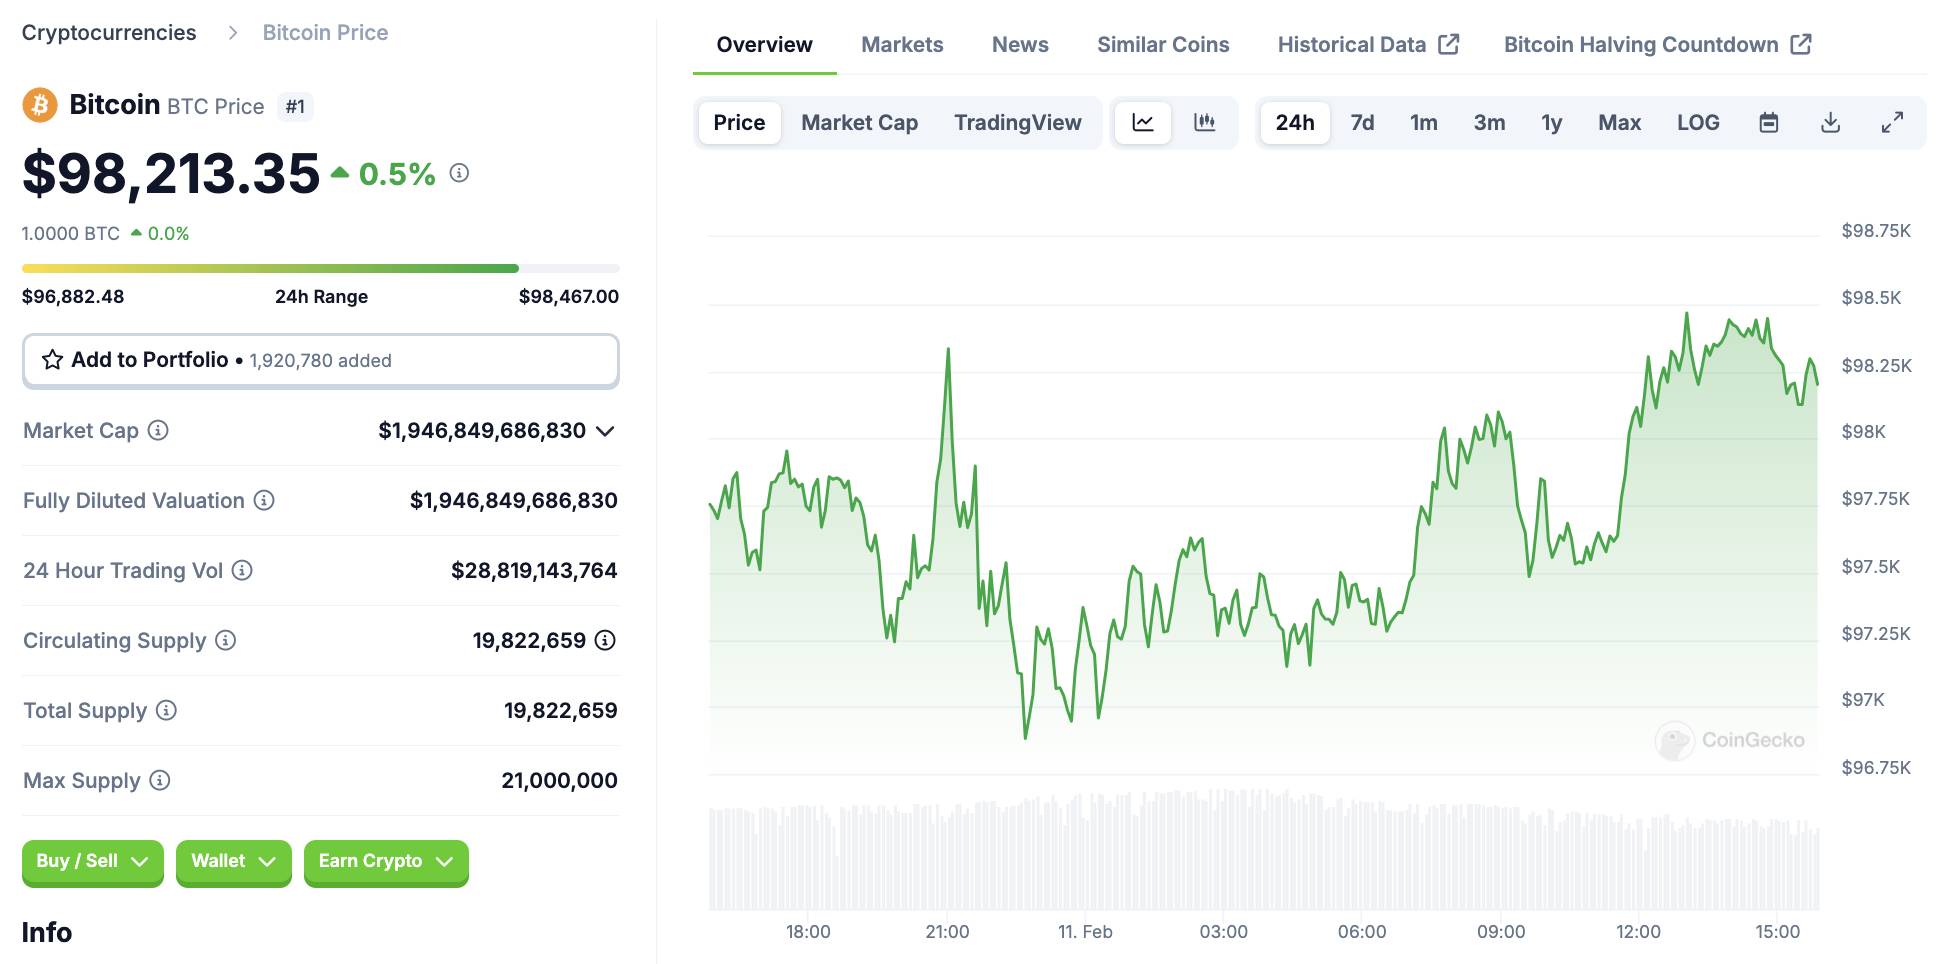Viewport: 1954px width, 964px height.
Task: Set chart range to 3m
Action: click(x=1489, y=123)
